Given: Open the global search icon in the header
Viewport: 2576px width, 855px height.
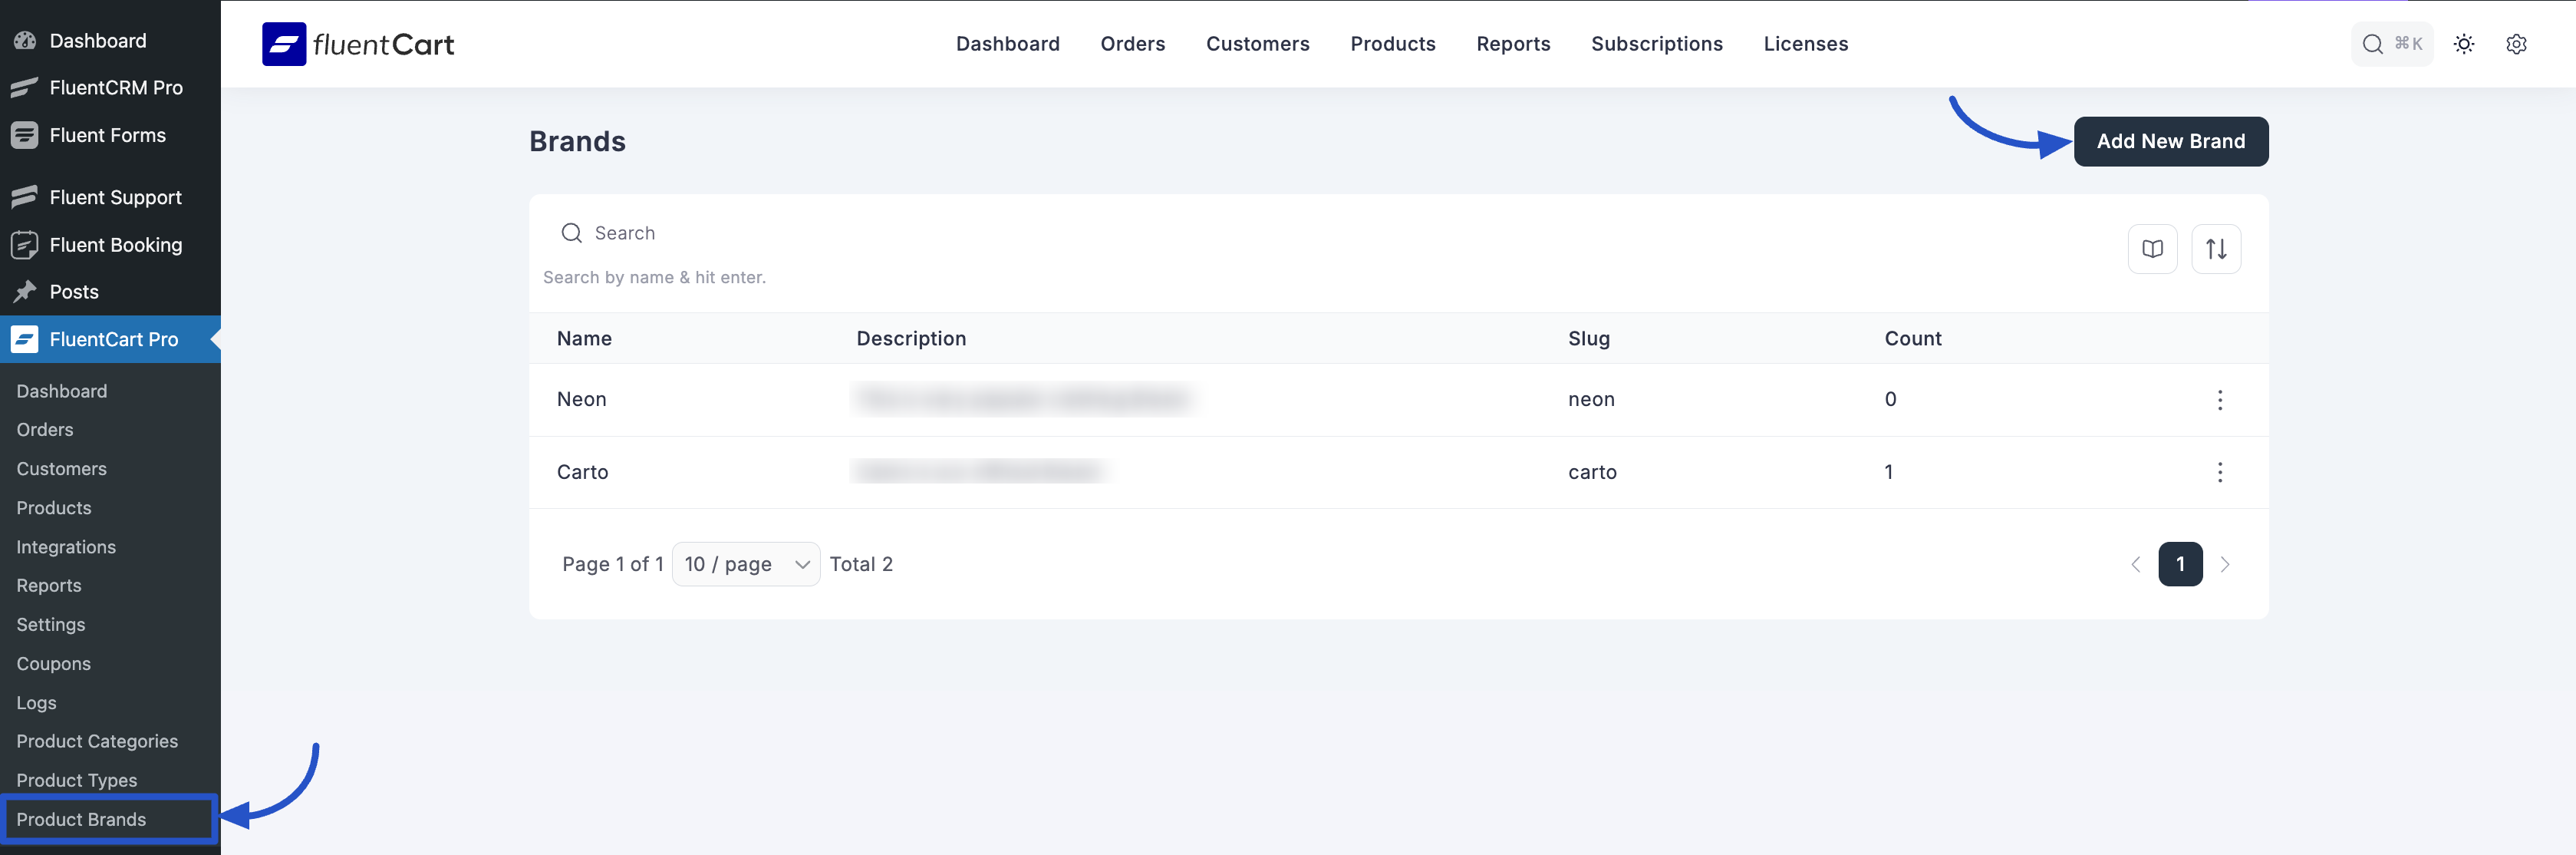Looking at the screenshot, I should click(2371, 44).
